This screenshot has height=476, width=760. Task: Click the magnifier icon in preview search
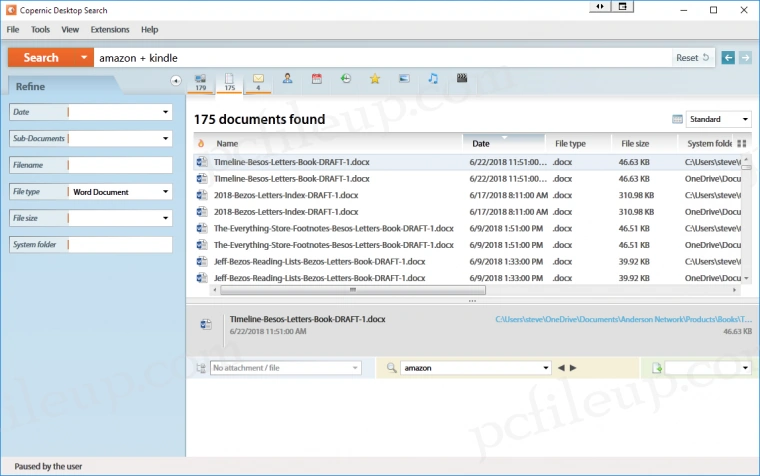392,368
